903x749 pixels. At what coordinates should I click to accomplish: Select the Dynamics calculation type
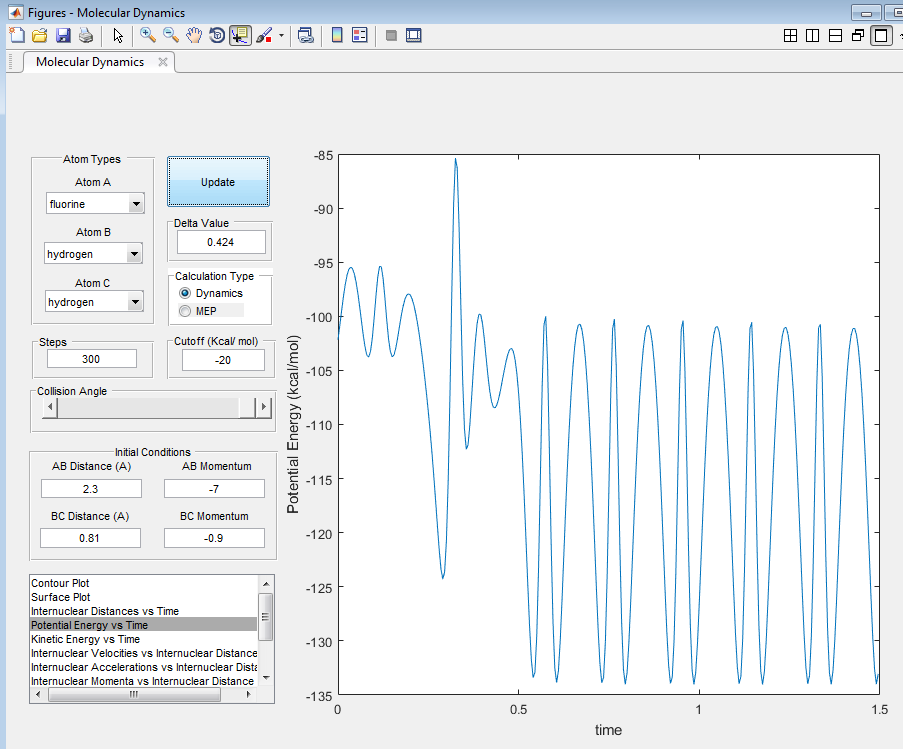185,293
